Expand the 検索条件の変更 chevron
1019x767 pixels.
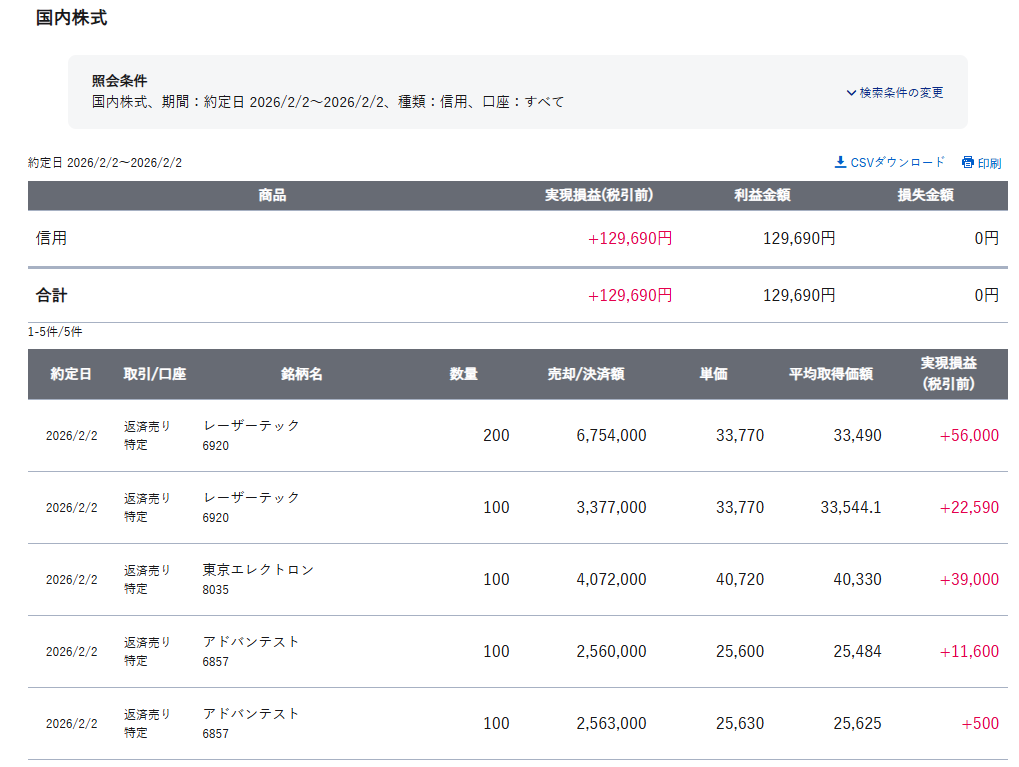(x=851, y=93)
